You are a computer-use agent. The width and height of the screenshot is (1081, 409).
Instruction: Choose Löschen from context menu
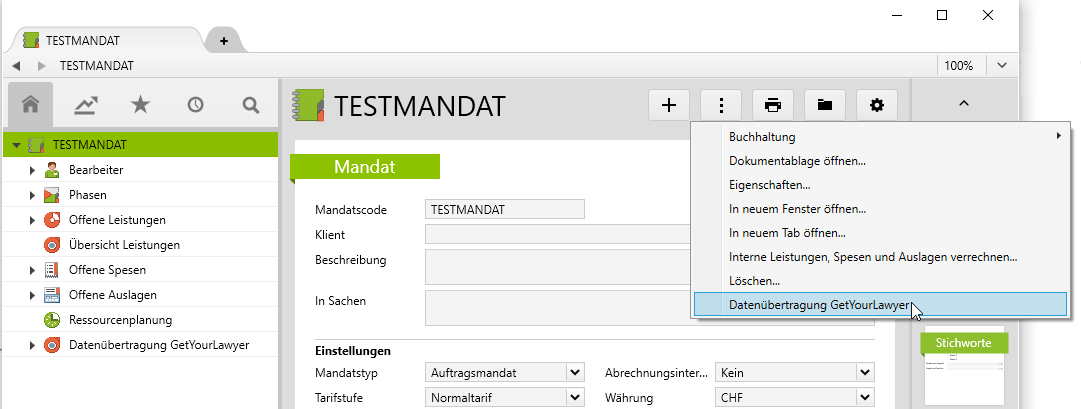(880, 281)
